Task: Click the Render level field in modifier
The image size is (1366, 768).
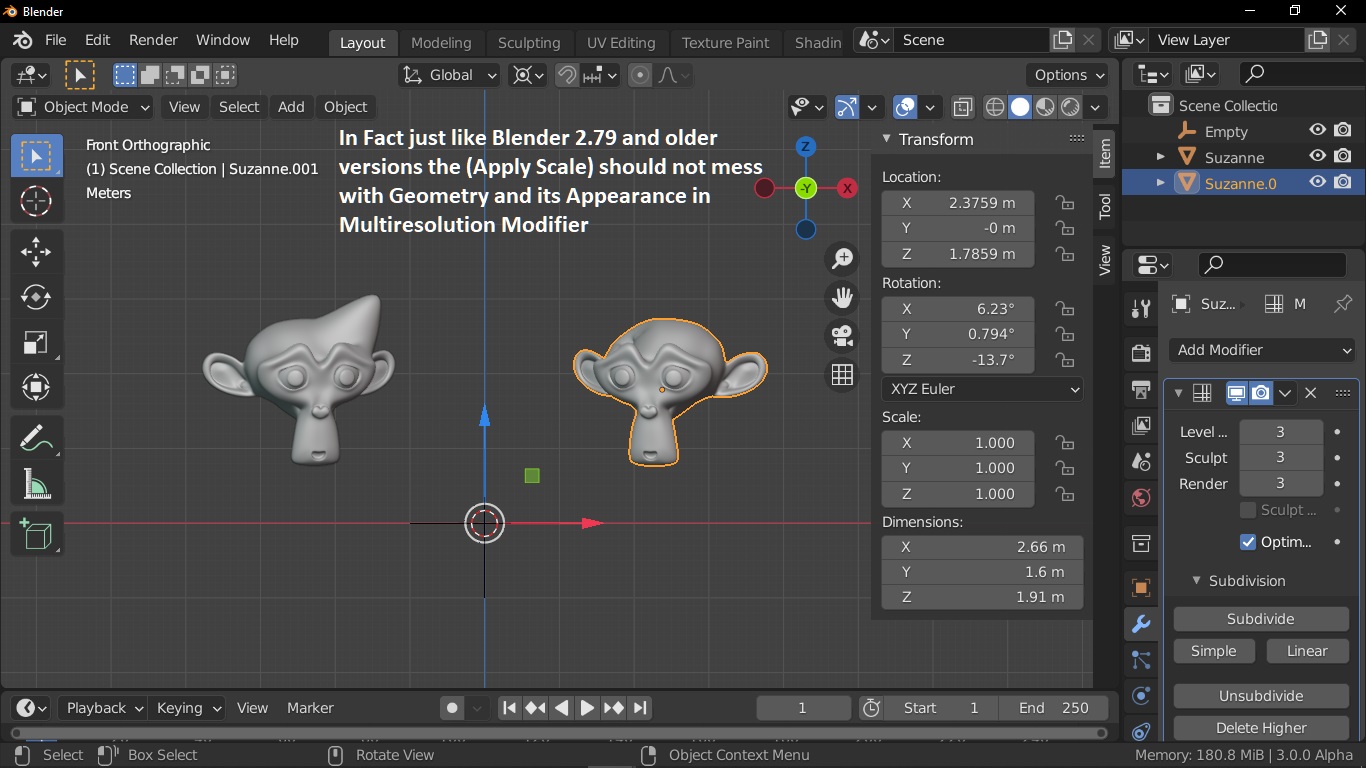Action: point(1280,483)
